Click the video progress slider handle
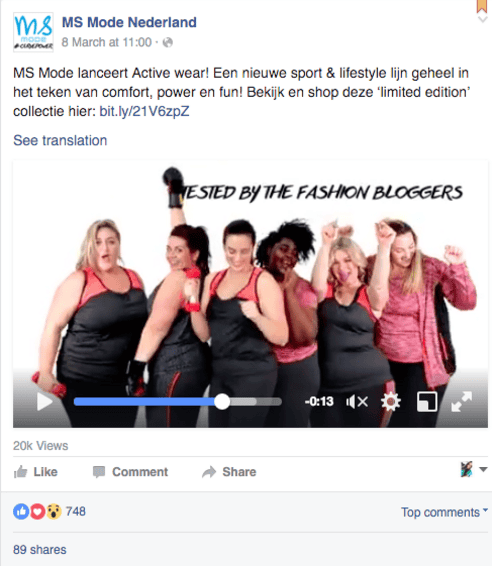This screenshot has height=566, width=492. pos(222,401)
